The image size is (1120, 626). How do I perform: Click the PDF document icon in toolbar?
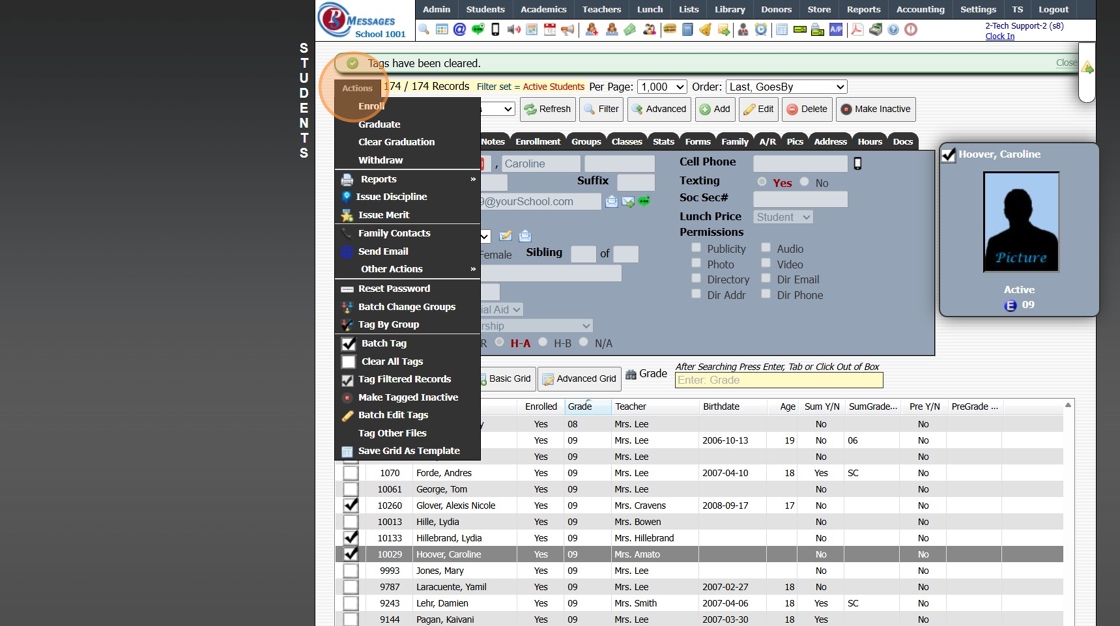(857, 30)
